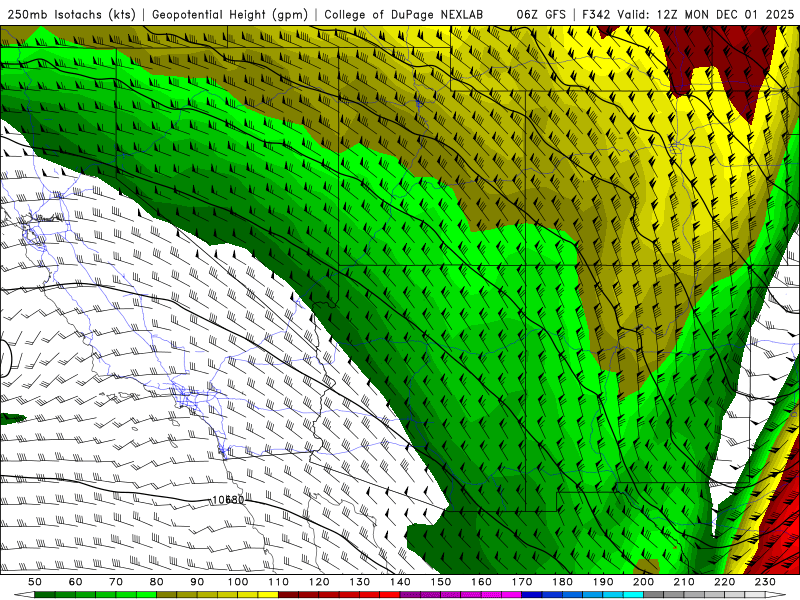
Task: Click the '160' legend value
Action: coord(481,582)
